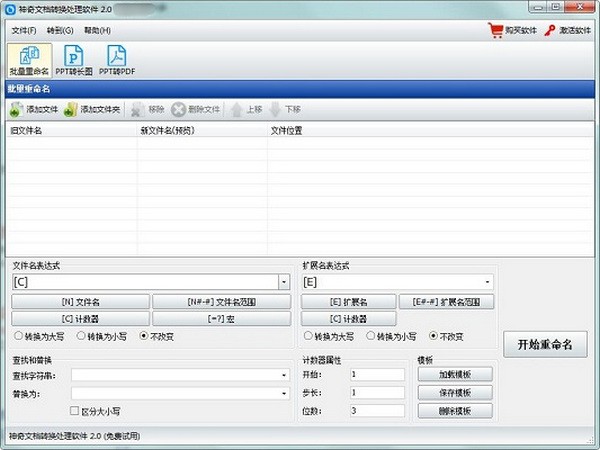Screen dimensions: 600x450
Task: Expand the 扩展名表达式 [E] dropdown
Action: 488,283
